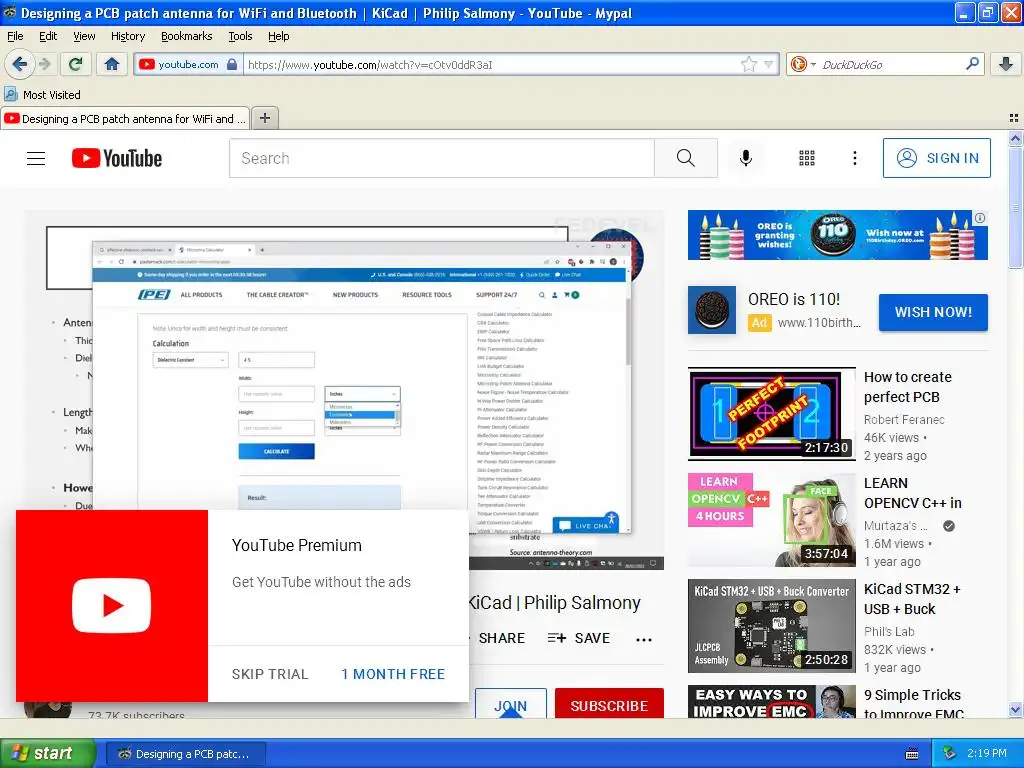Click the "KiCad STM32 + USB + Buck" title
Screen dimensions: 1024x768
(x=912, y=599)
